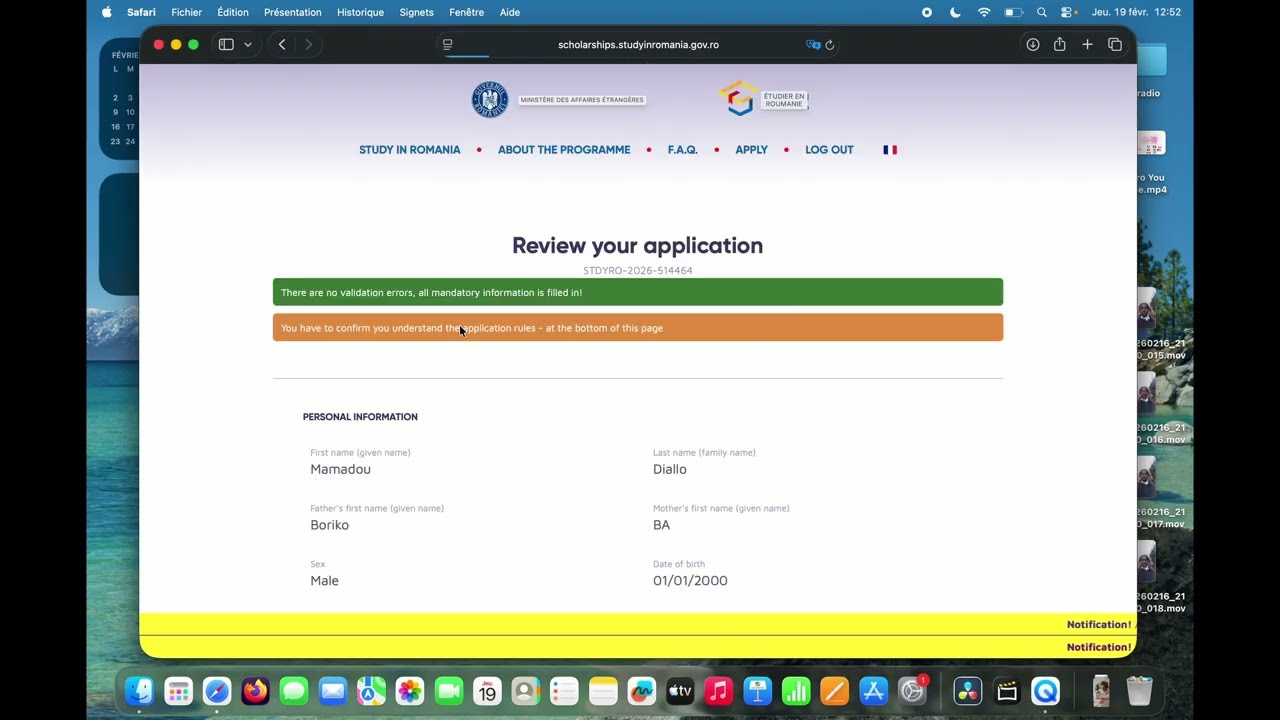Open Finder from the Dock
1280x720 pixels.
tap(140, 691)
